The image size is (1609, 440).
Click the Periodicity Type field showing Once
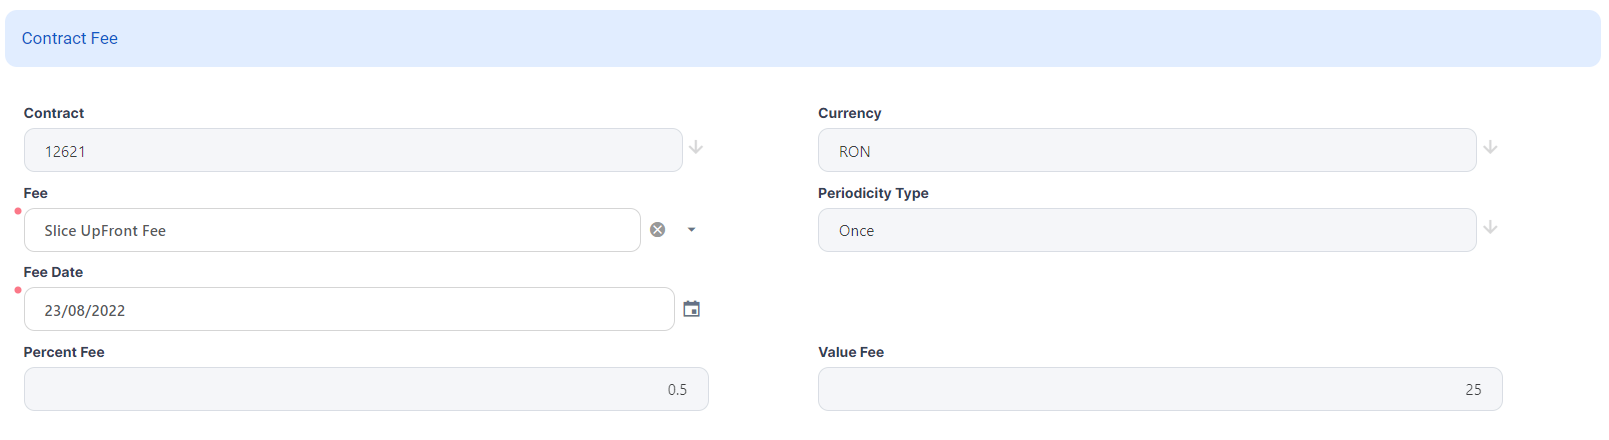click(1146, 231)
